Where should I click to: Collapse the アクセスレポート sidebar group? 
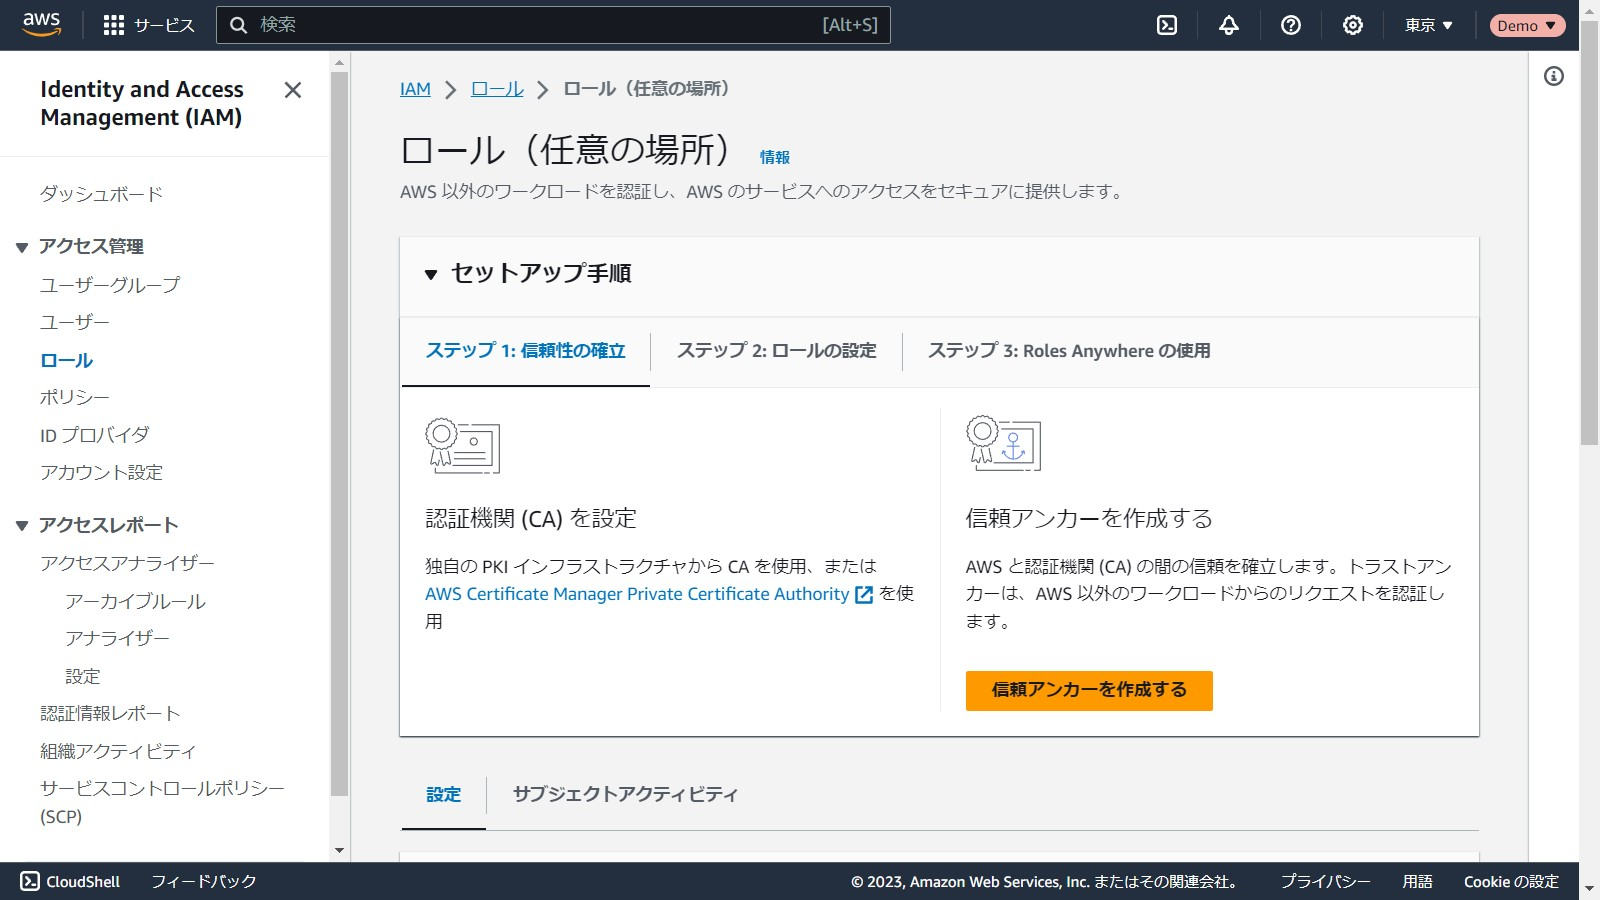(x=22, y=526)
